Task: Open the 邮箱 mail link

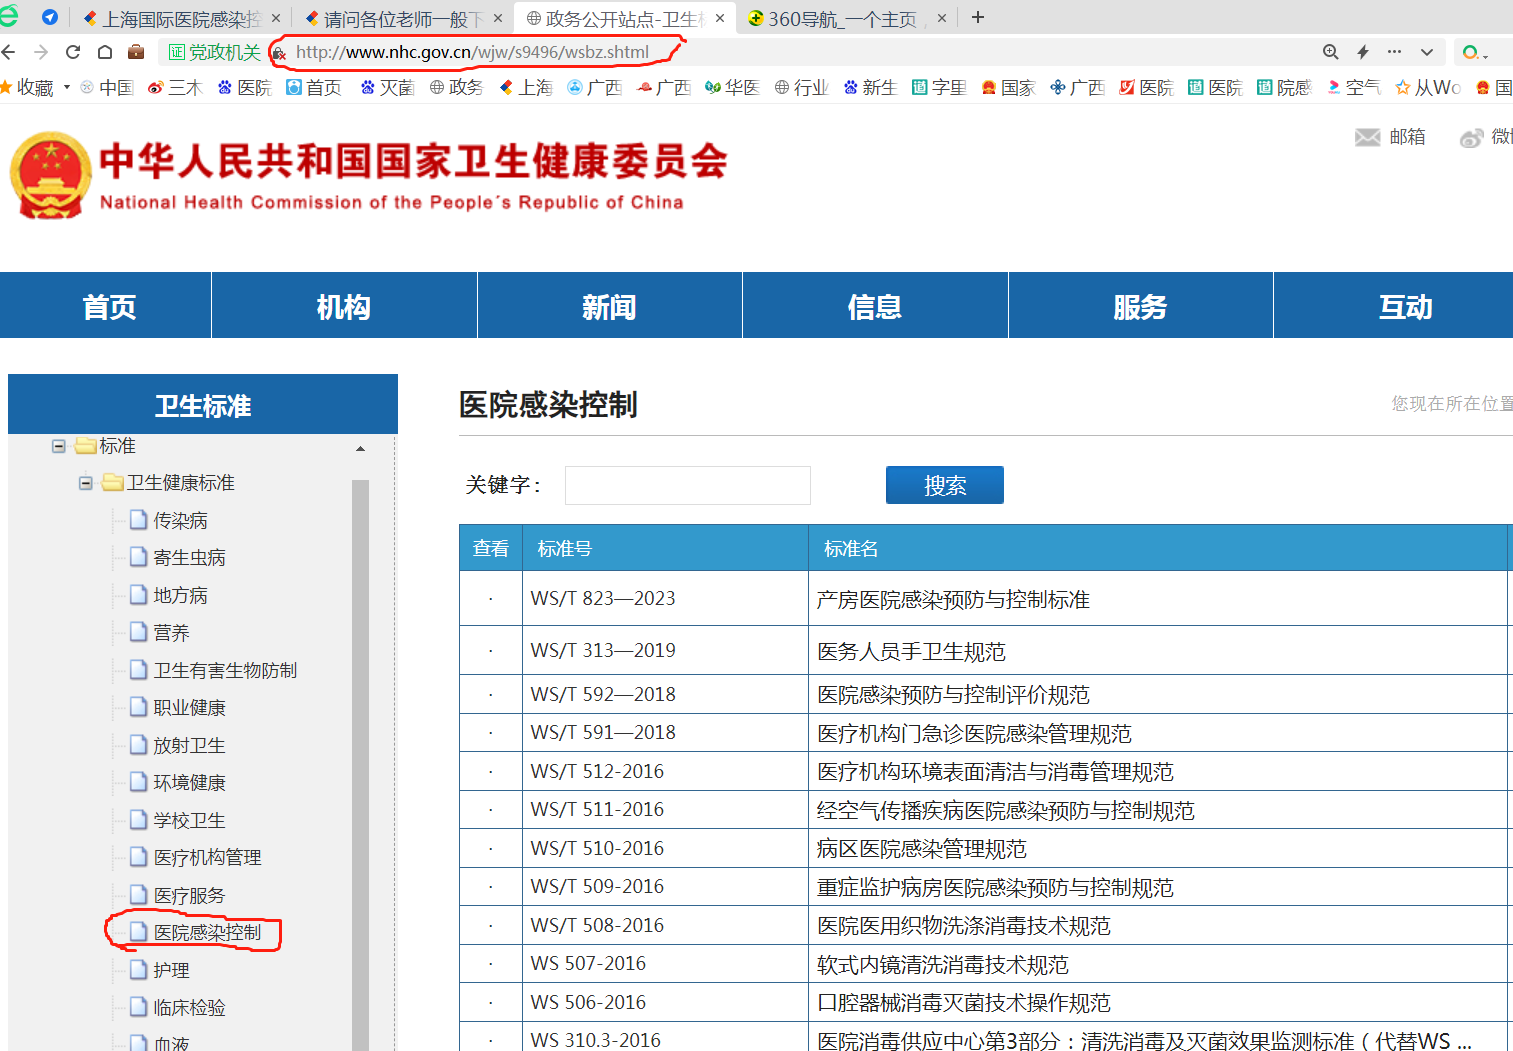Action: tap(1390, 137)
